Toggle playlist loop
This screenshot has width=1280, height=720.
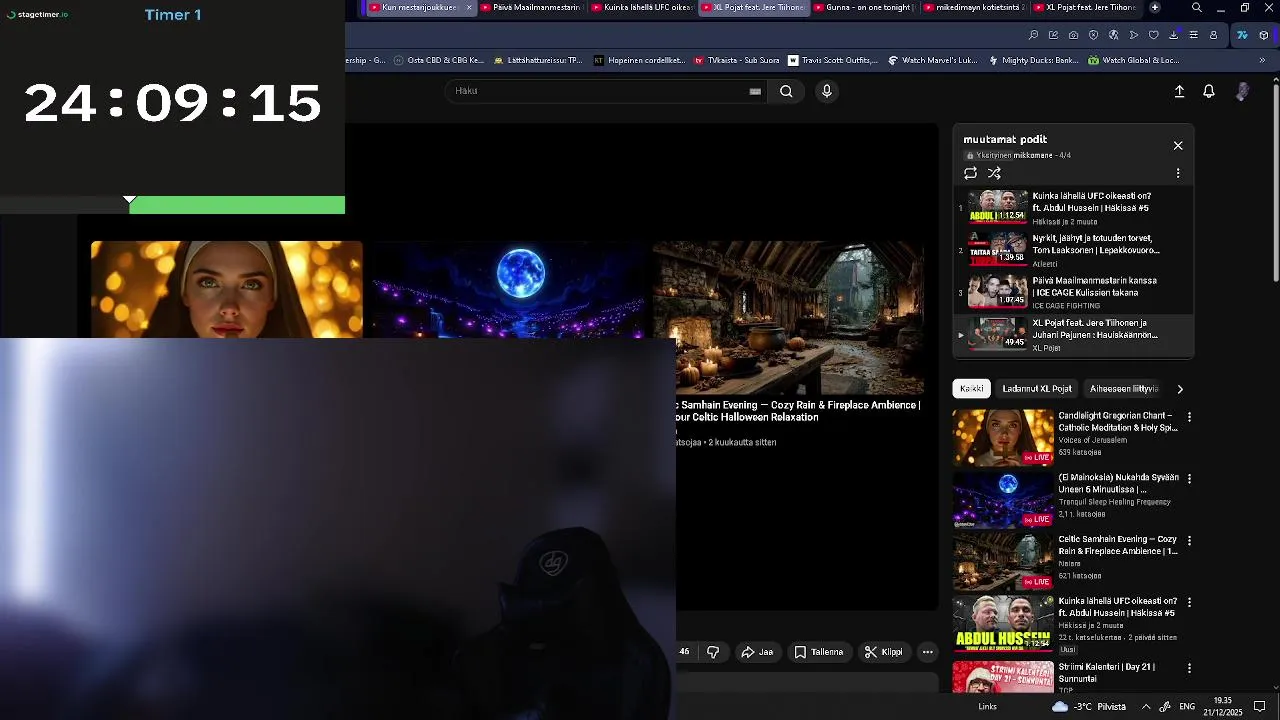(x=970, y=173)
